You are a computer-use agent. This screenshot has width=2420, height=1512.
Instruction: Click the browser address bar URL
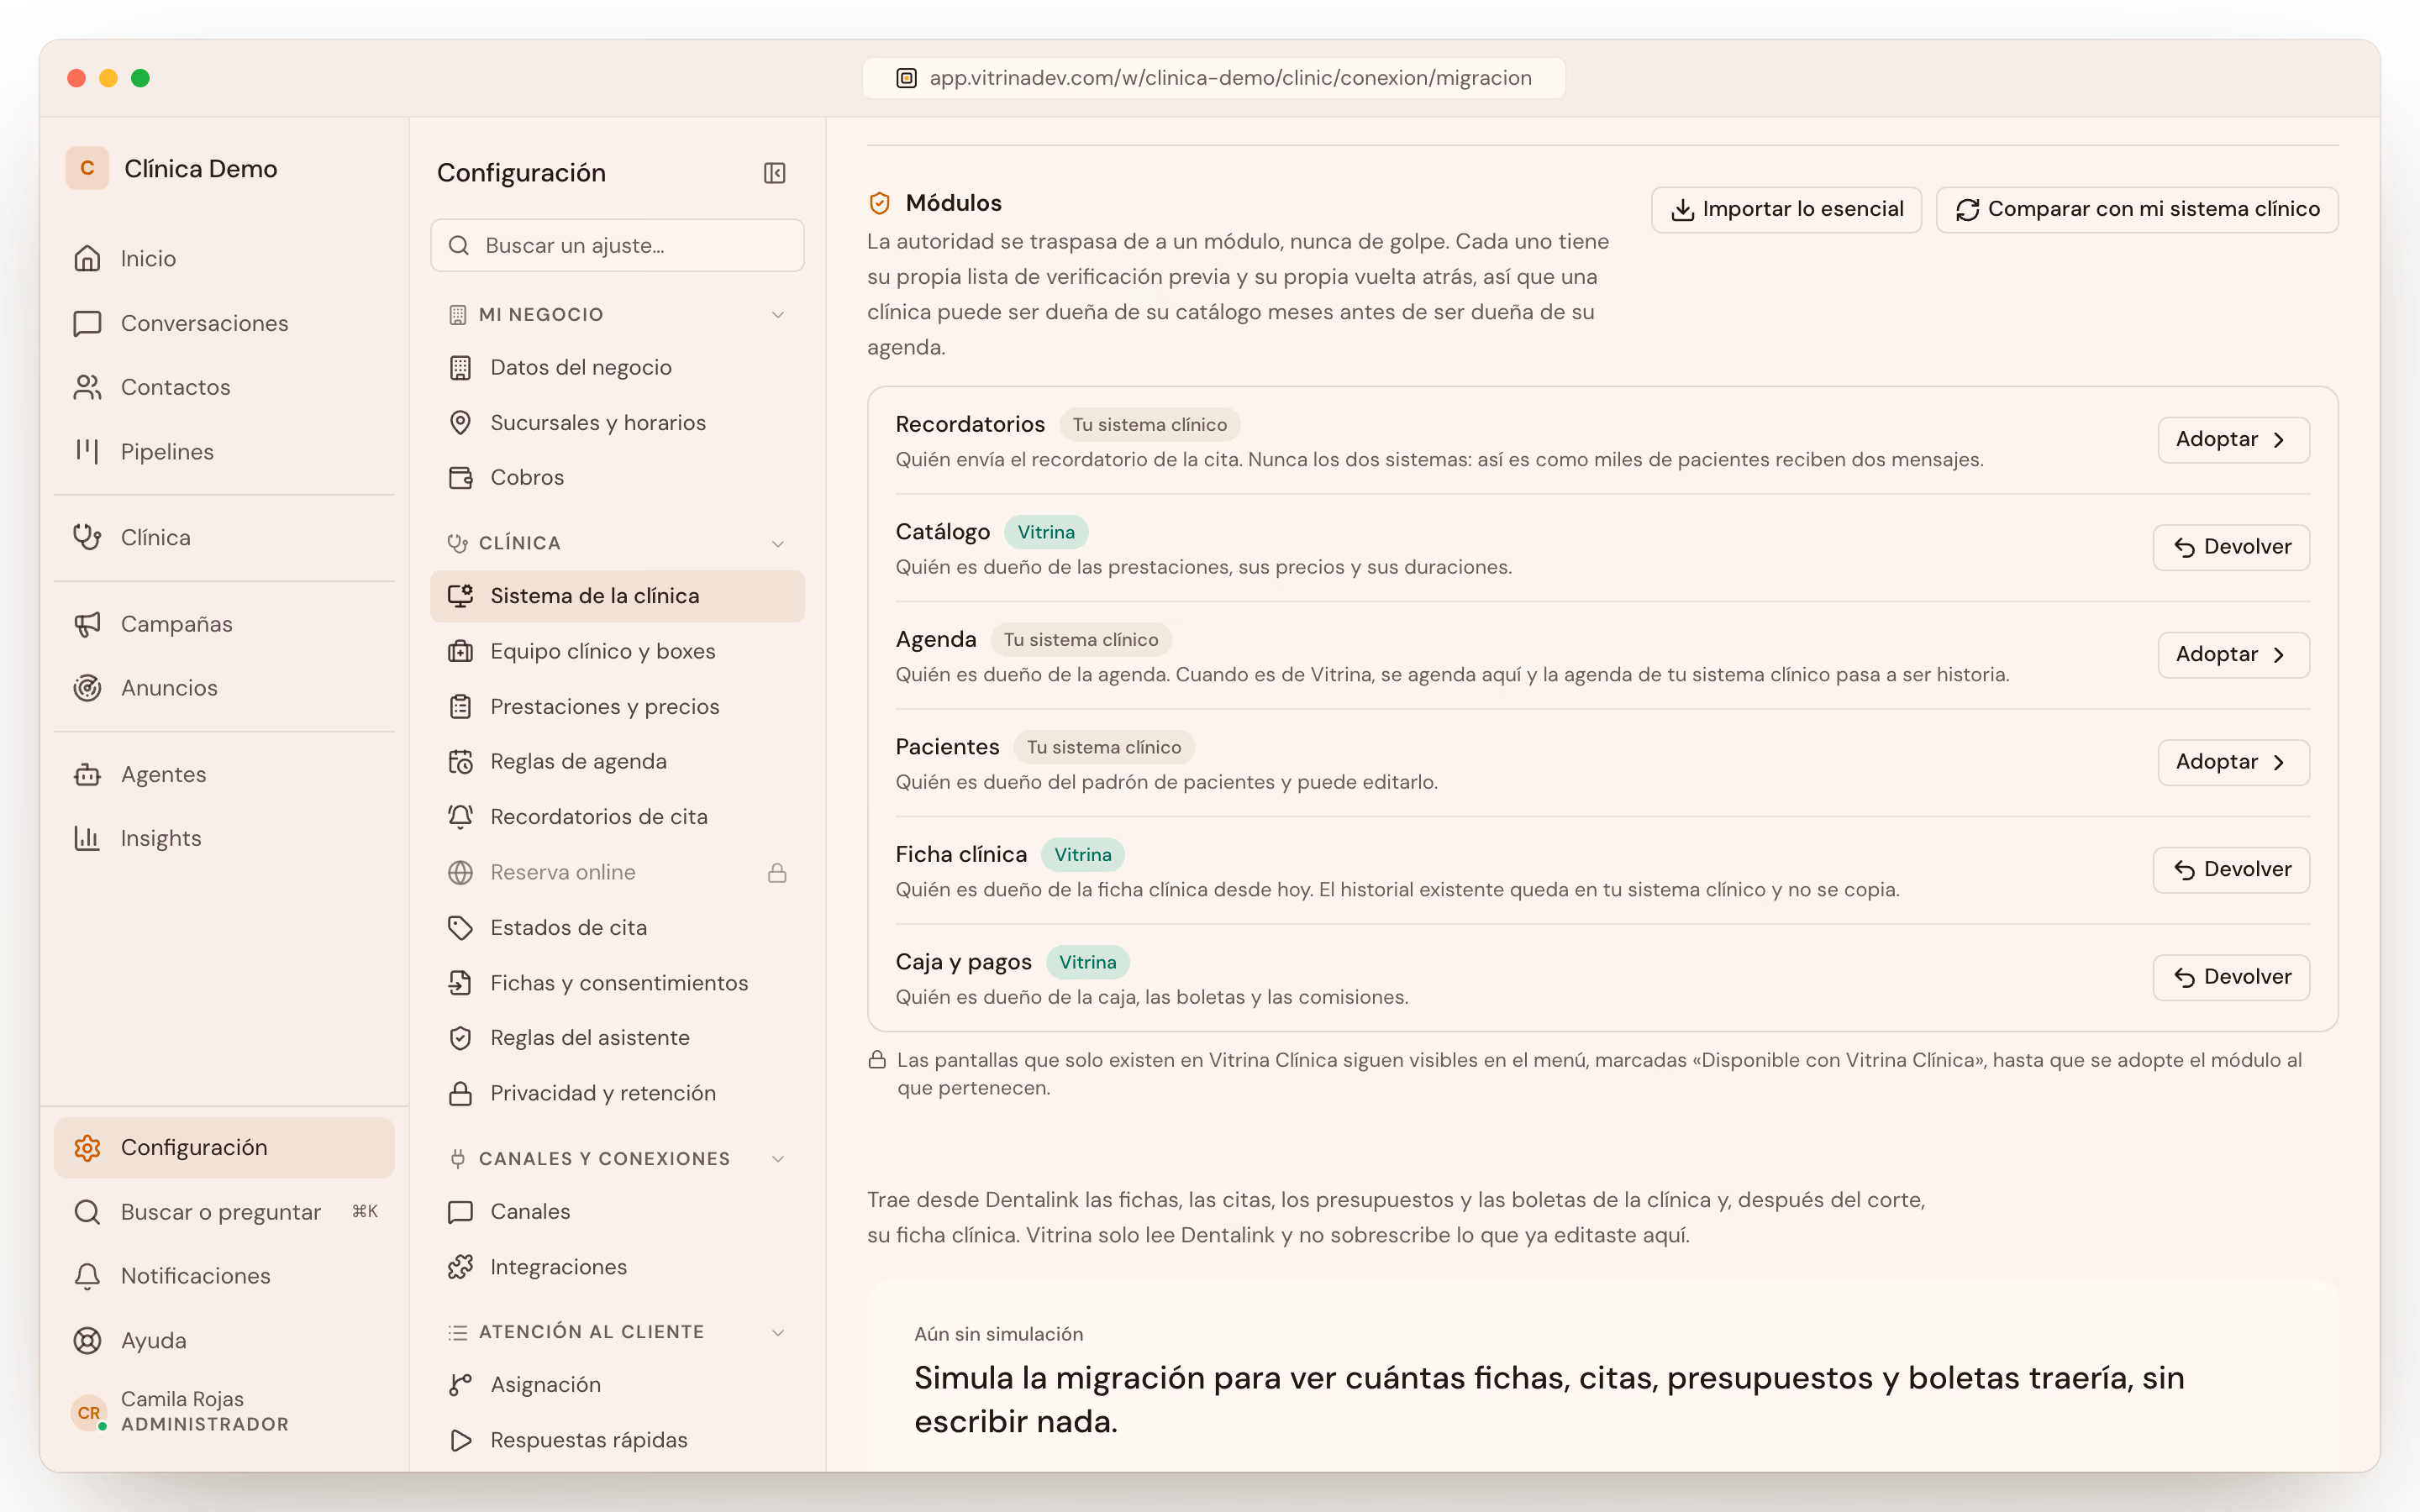(x=1214, y=78)
